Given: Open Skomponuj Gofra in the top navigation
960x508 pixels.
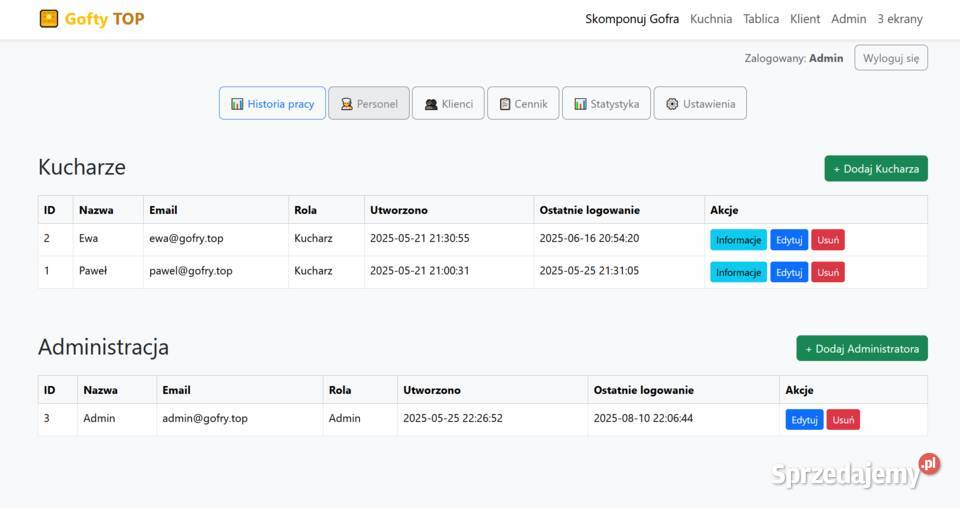Looking at the screenshot, I should [632, 19].
